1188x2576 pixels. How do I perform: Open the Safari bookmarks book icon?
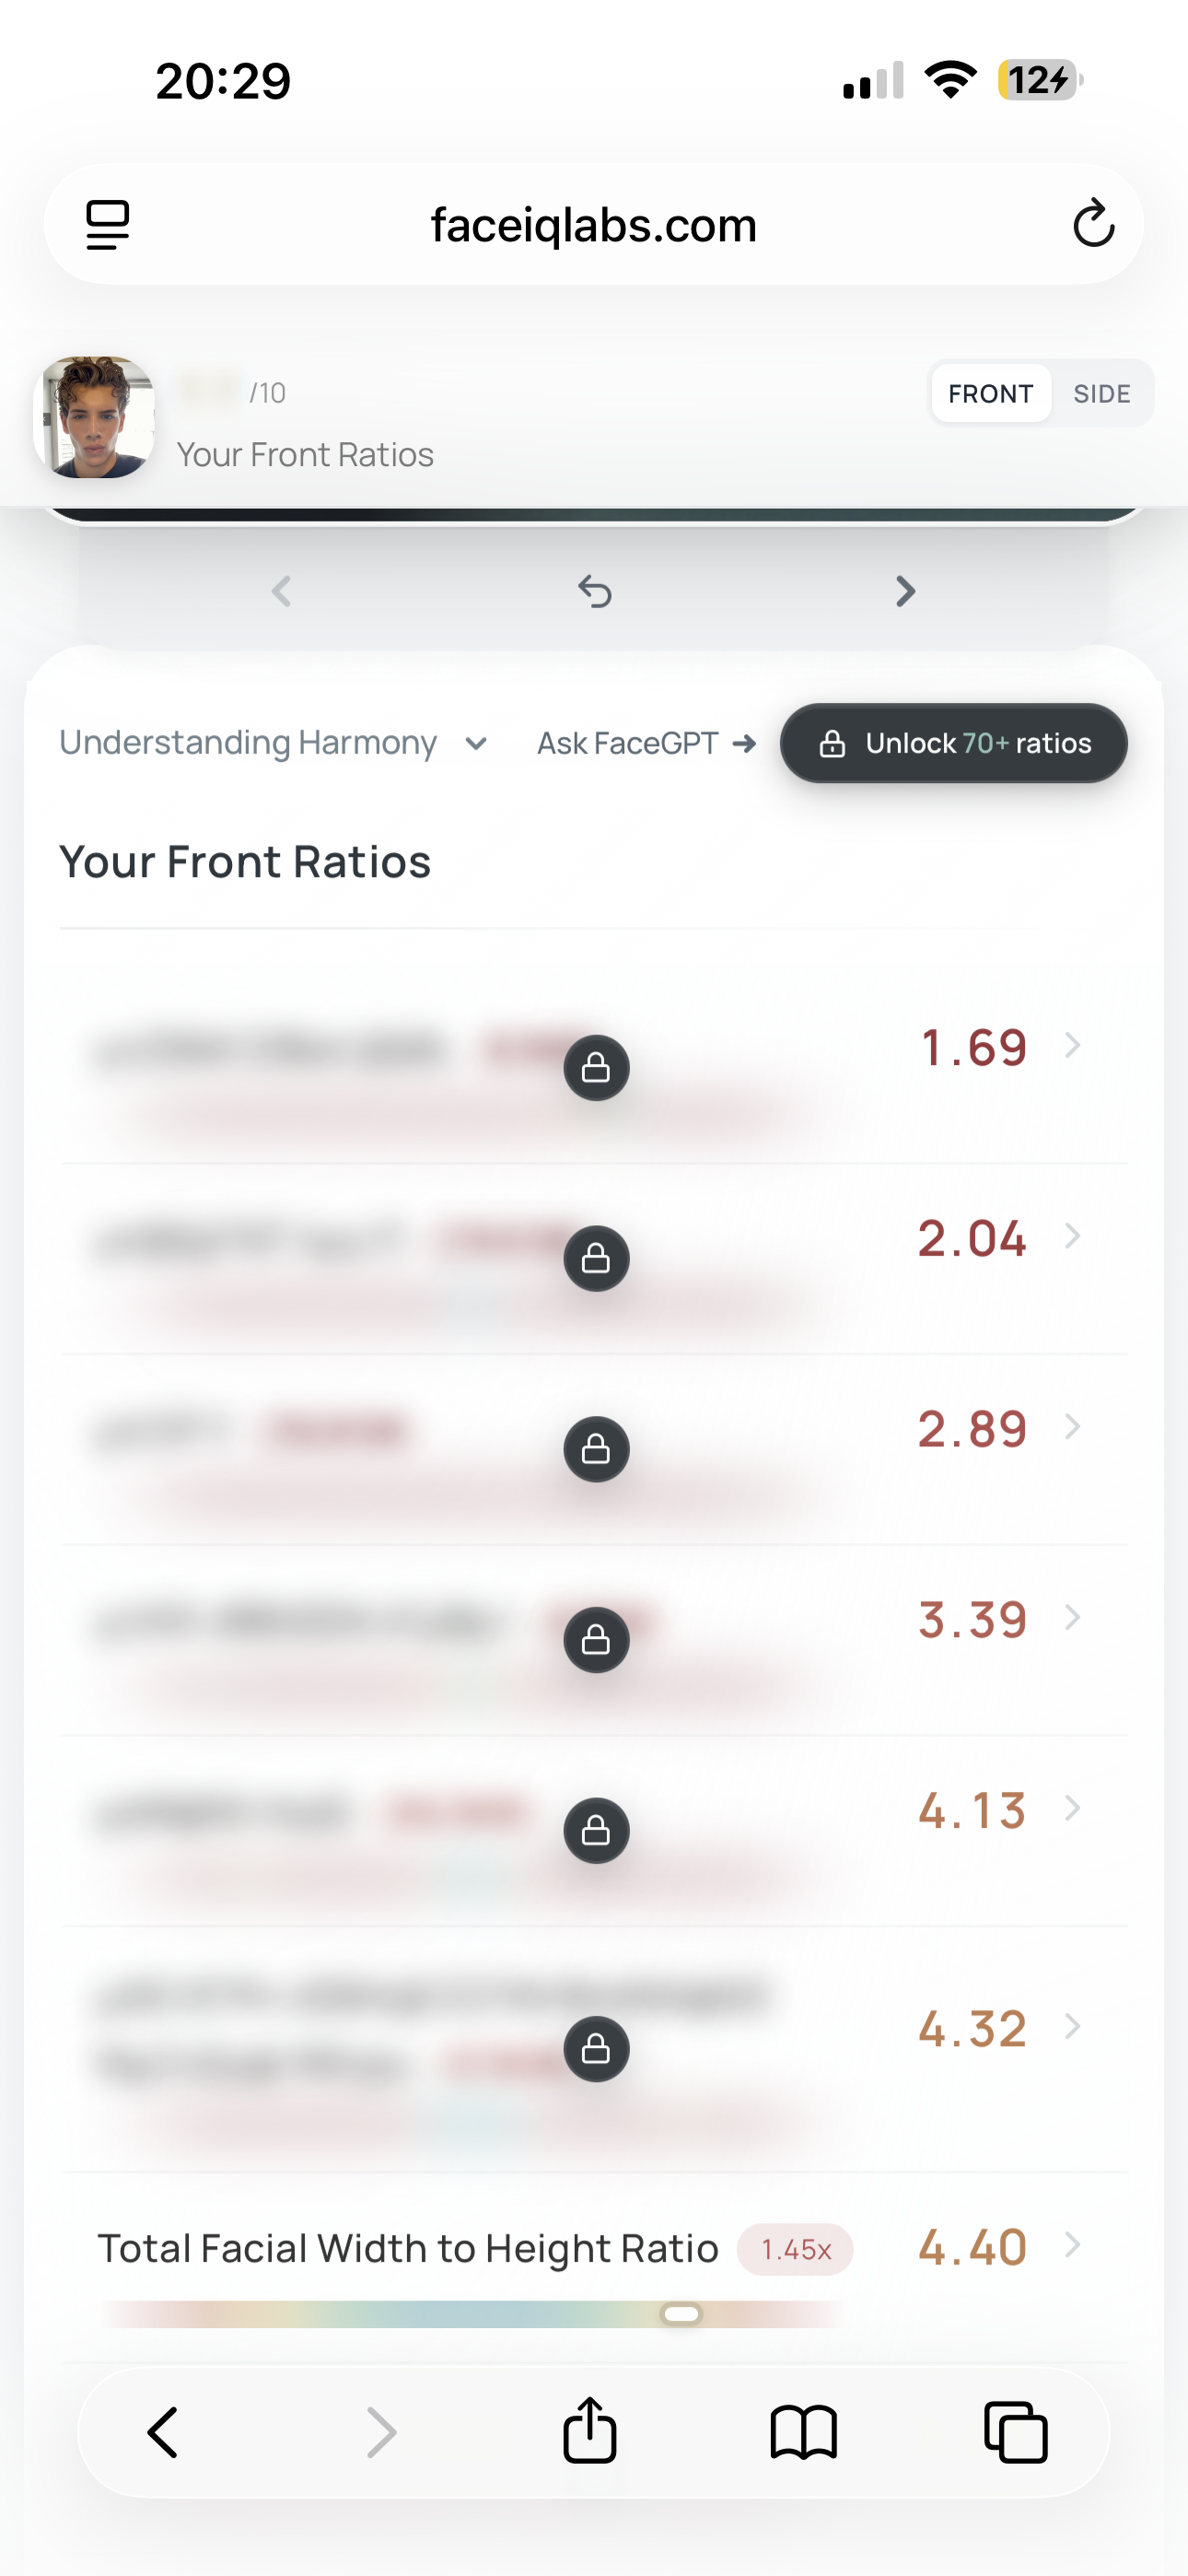point(803,2432)
